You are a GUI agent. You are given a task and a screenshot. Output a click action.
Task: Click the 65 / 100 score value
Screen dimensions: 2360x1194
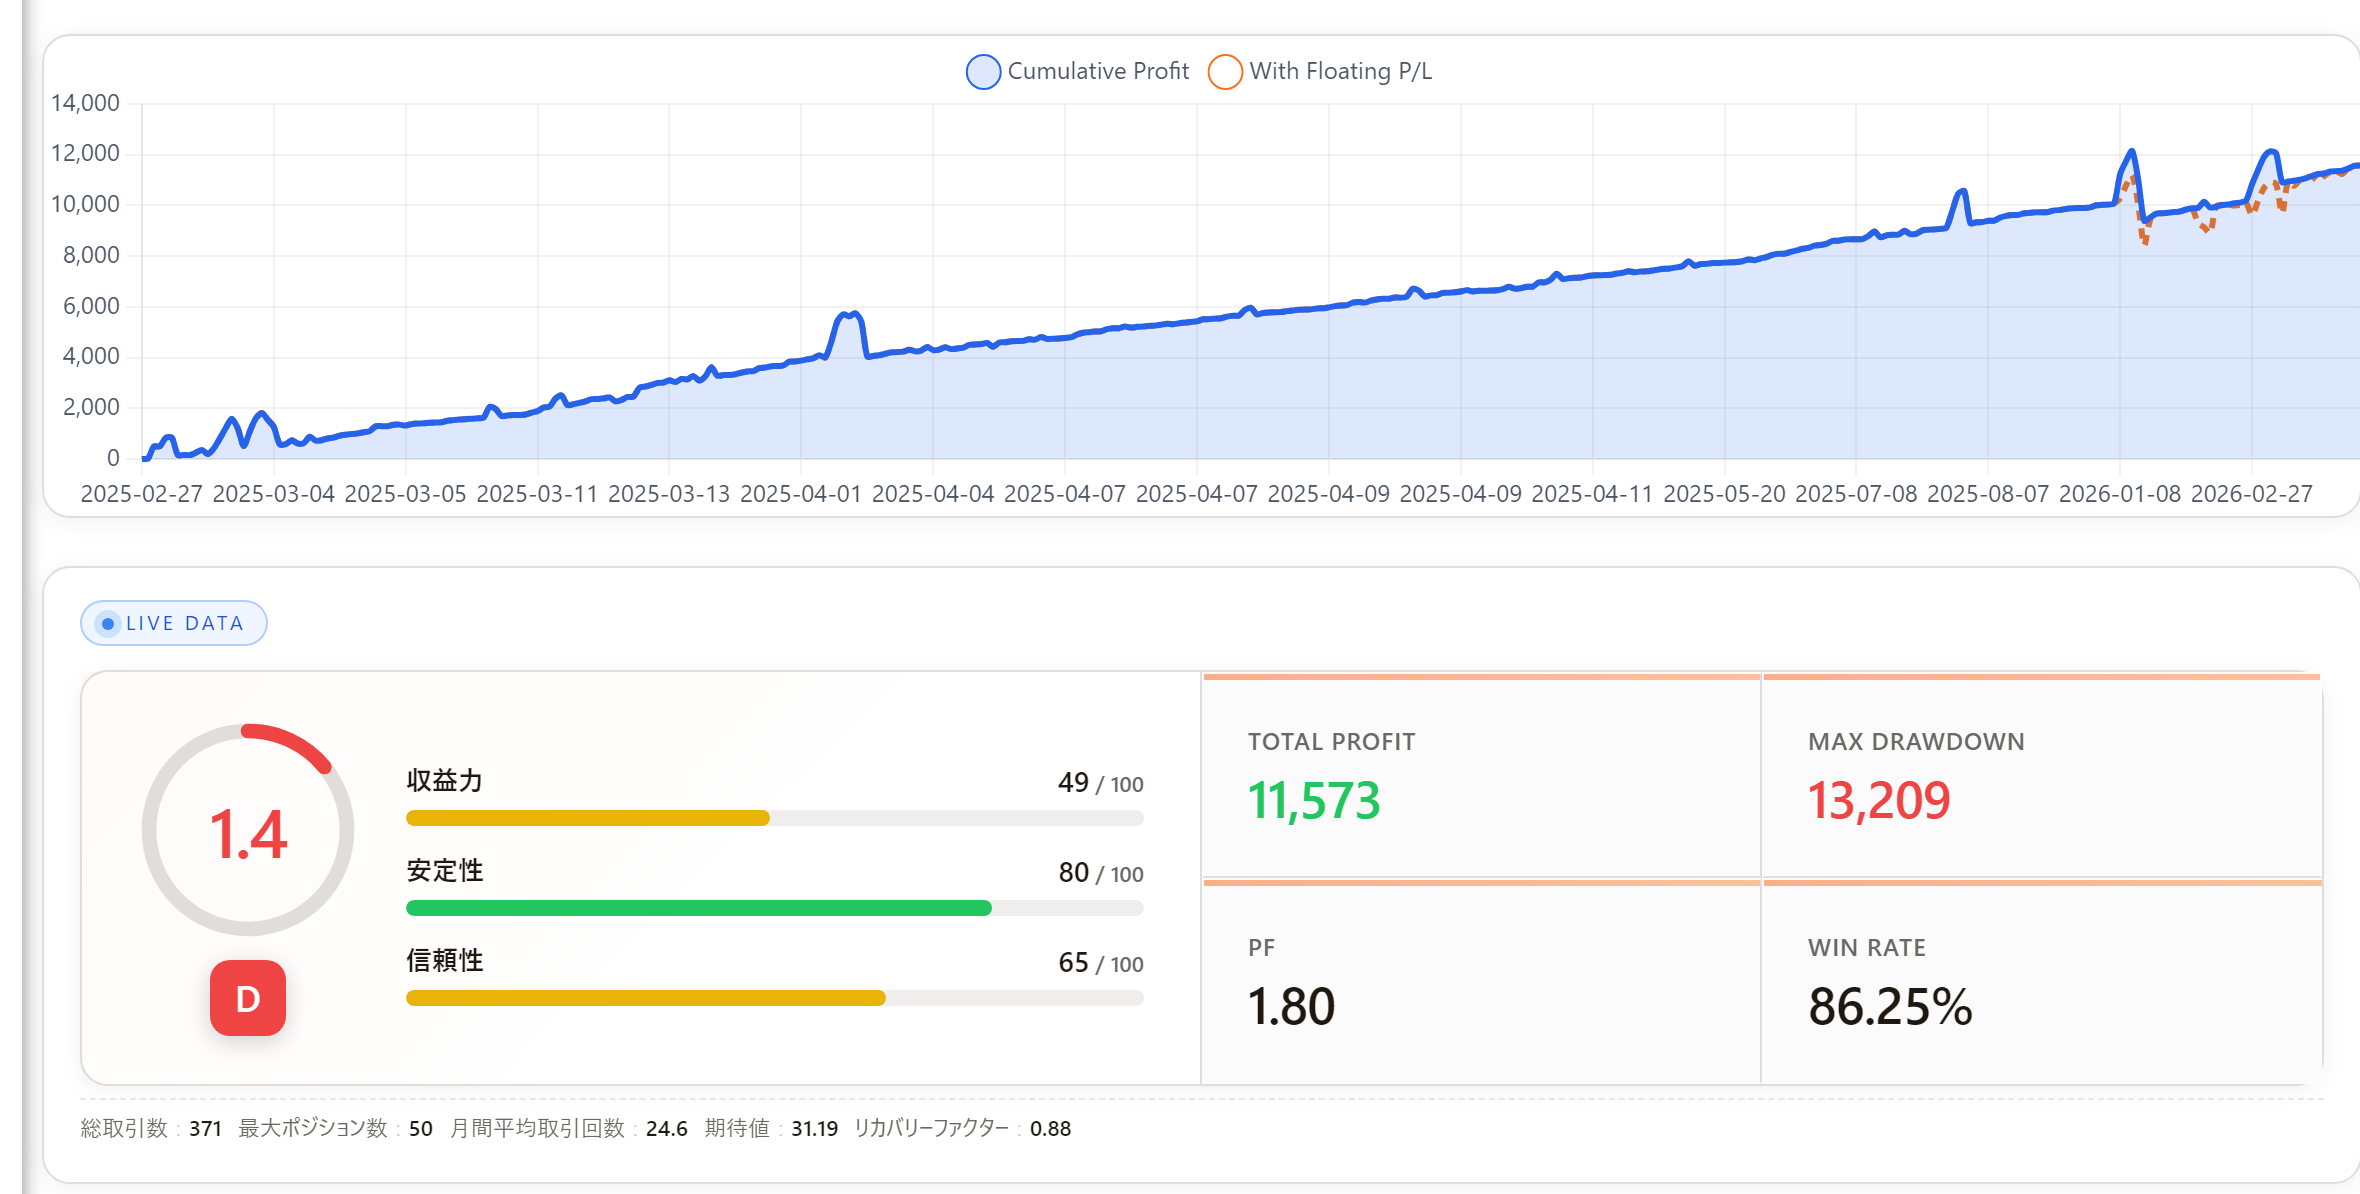(1100, 963)
